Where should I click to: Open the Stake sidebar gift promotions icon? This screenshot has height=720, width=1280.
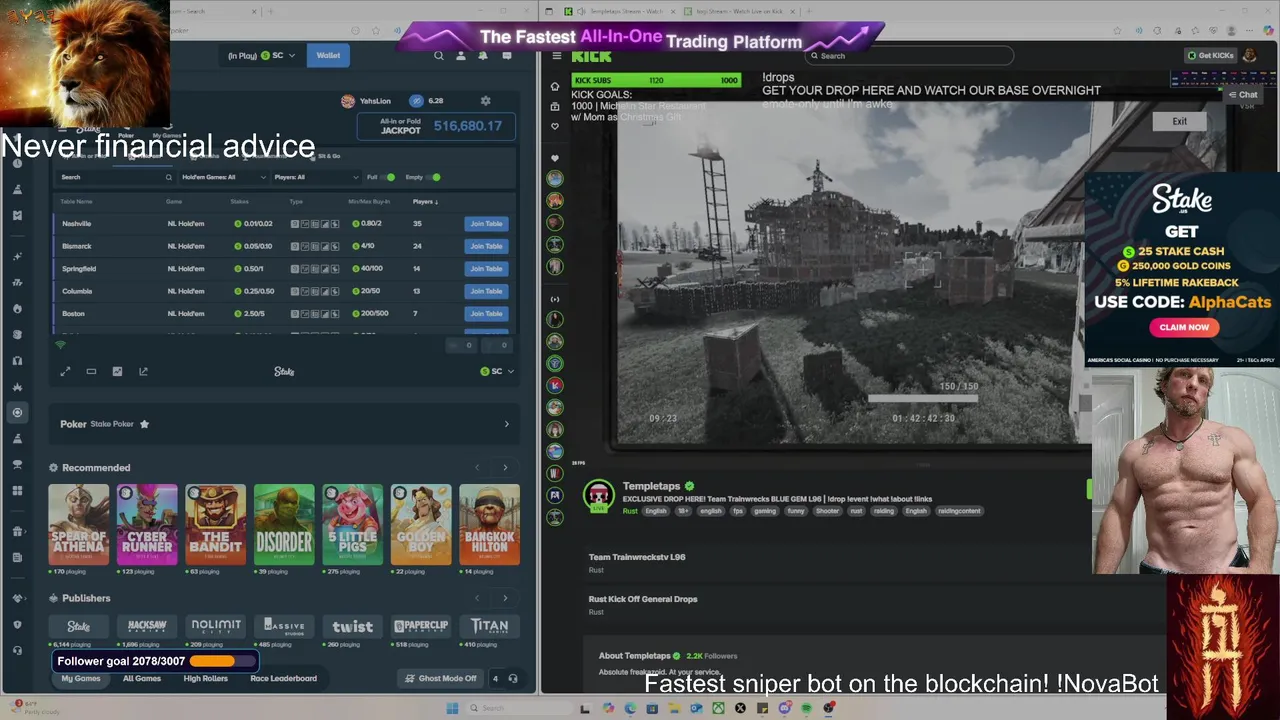point(17,531)
